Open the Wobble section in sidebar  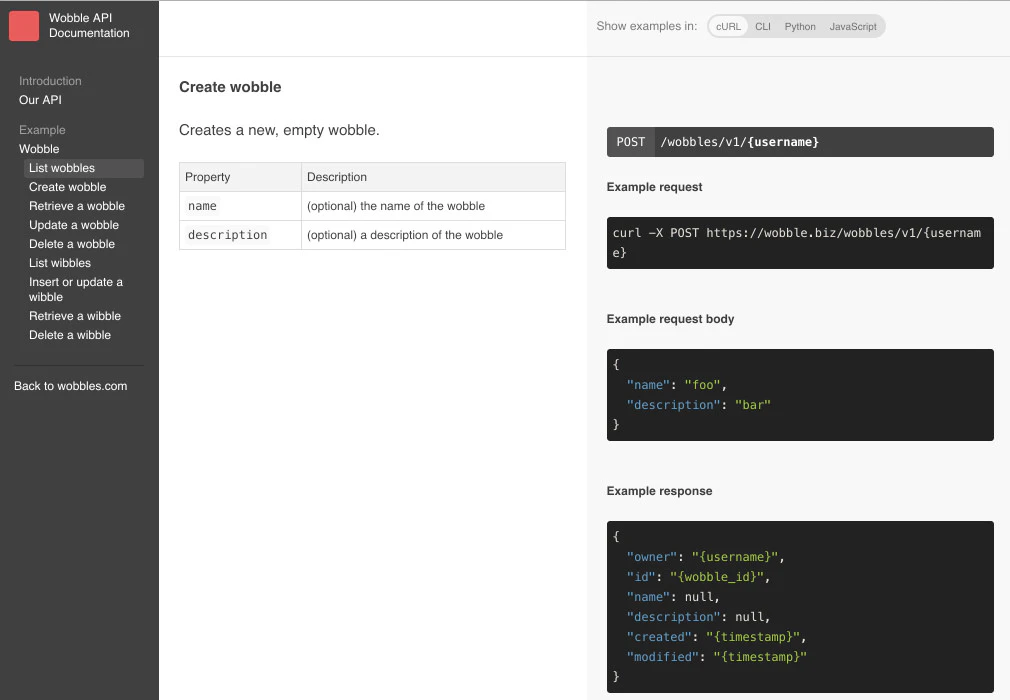39,149
